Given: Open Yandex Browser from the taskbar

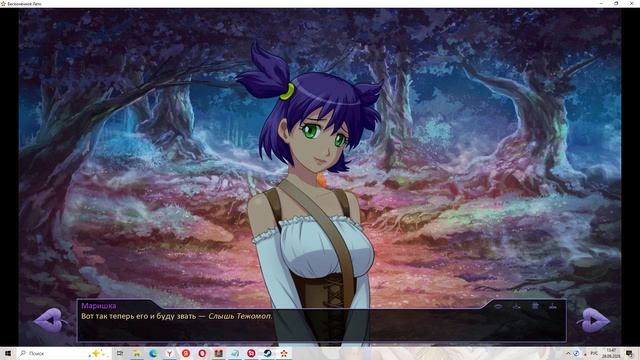Looking at the screenshot, I should pos(169,353).
